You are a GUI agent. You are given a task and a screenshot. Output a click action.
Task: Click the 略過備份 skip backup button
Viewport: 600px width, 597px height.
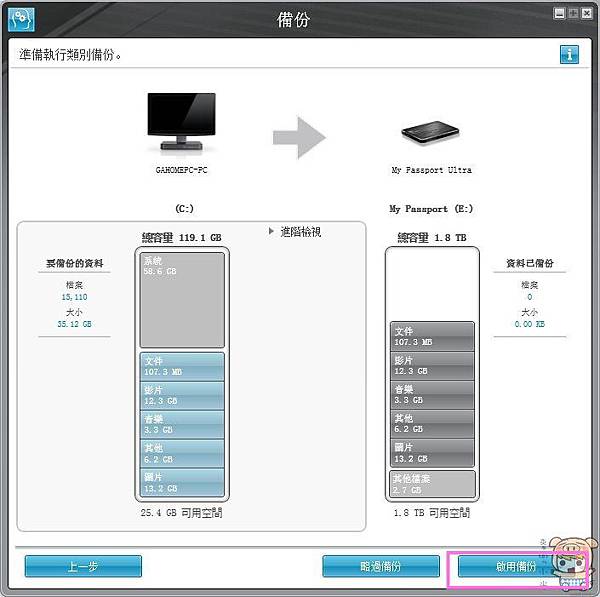coord(381,566)
